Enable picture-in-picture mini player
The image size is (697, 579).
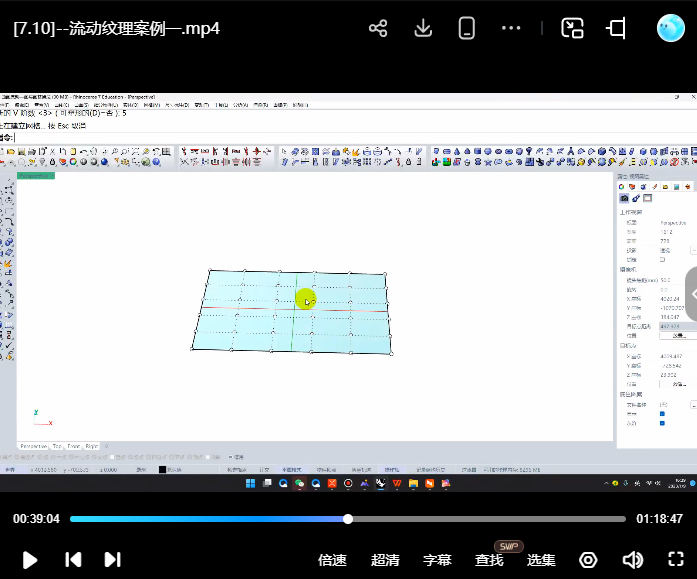(x=572, y=28)
